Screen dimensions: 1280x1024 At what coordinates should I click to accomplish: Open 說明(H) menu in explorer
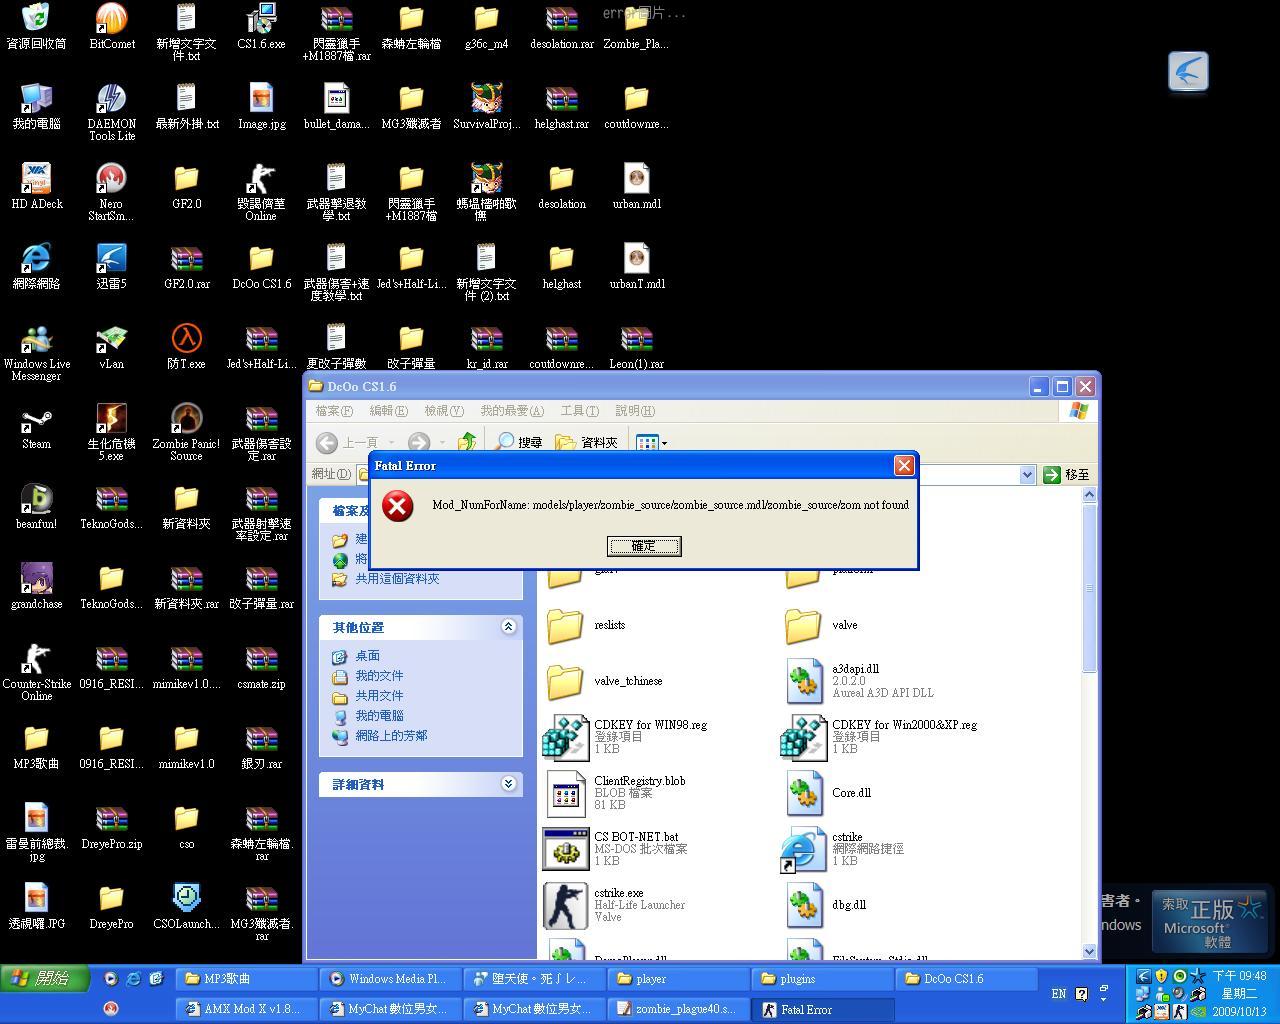635,411
